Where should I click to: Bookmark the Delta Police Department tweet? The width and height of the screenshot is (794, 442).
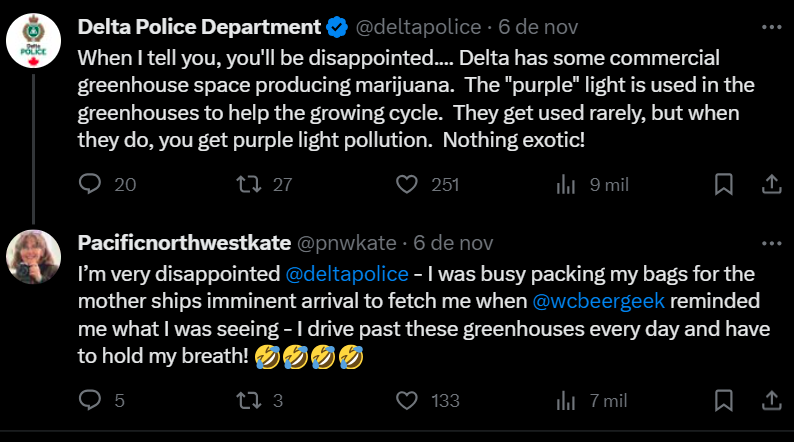pos(724,184)
